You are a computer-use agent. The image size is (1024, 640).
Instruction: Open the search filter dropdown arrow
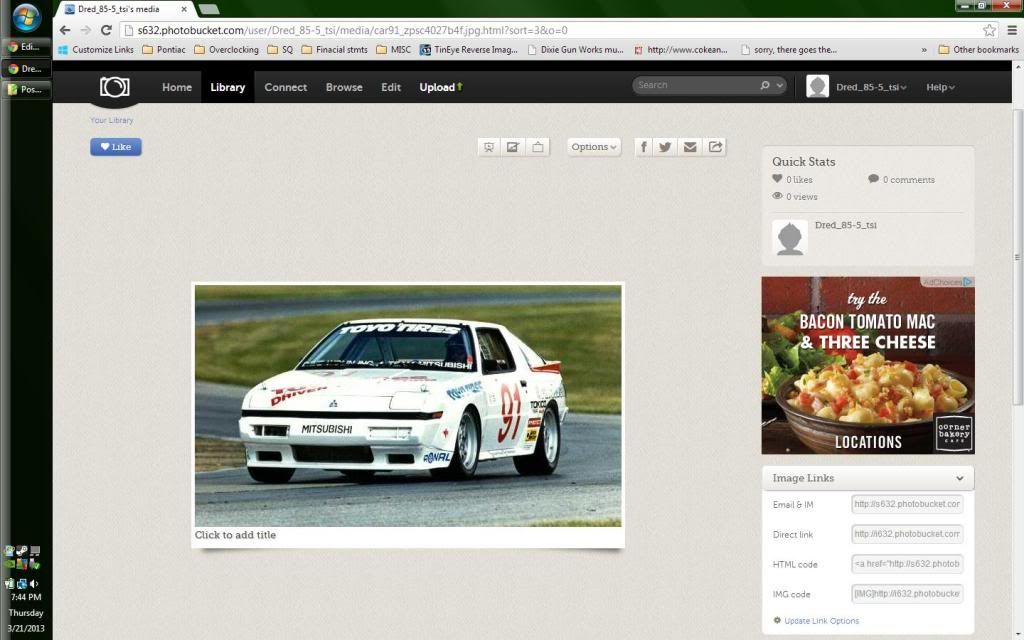[x=780, y=86]
